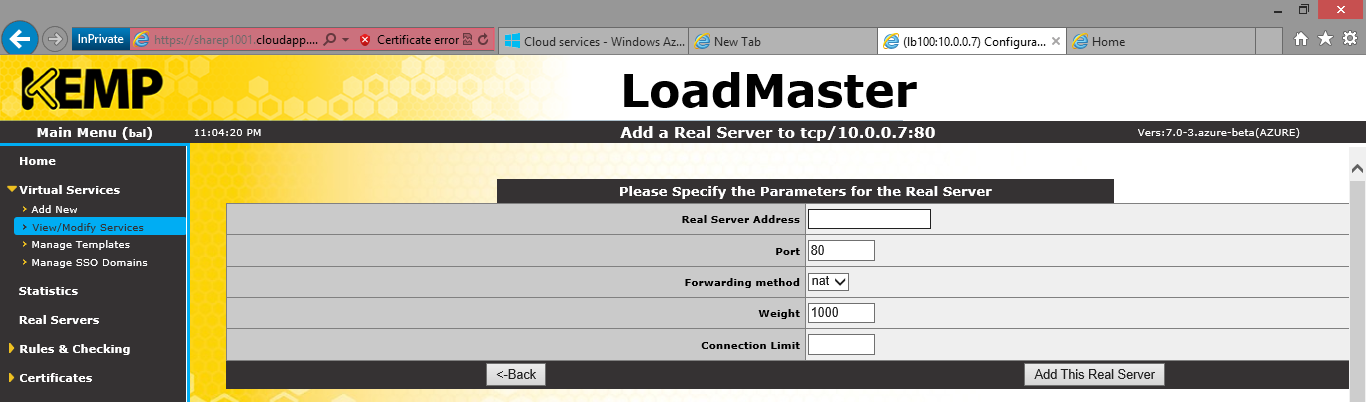Screen dimensions: 1366x402
Task: Click the browser Back arrow button
Action: [22, 39]
